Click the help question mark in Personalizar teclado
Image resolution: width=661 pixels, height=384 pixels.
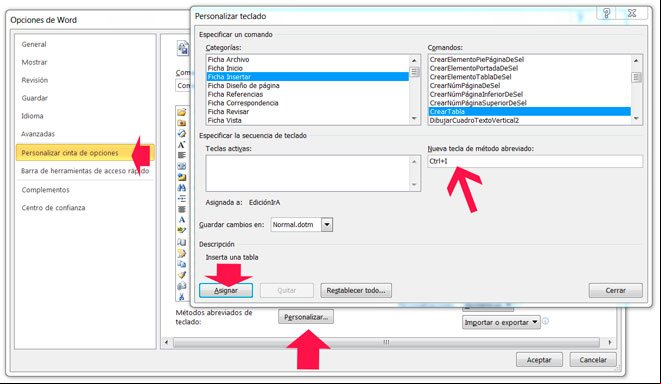606,13
